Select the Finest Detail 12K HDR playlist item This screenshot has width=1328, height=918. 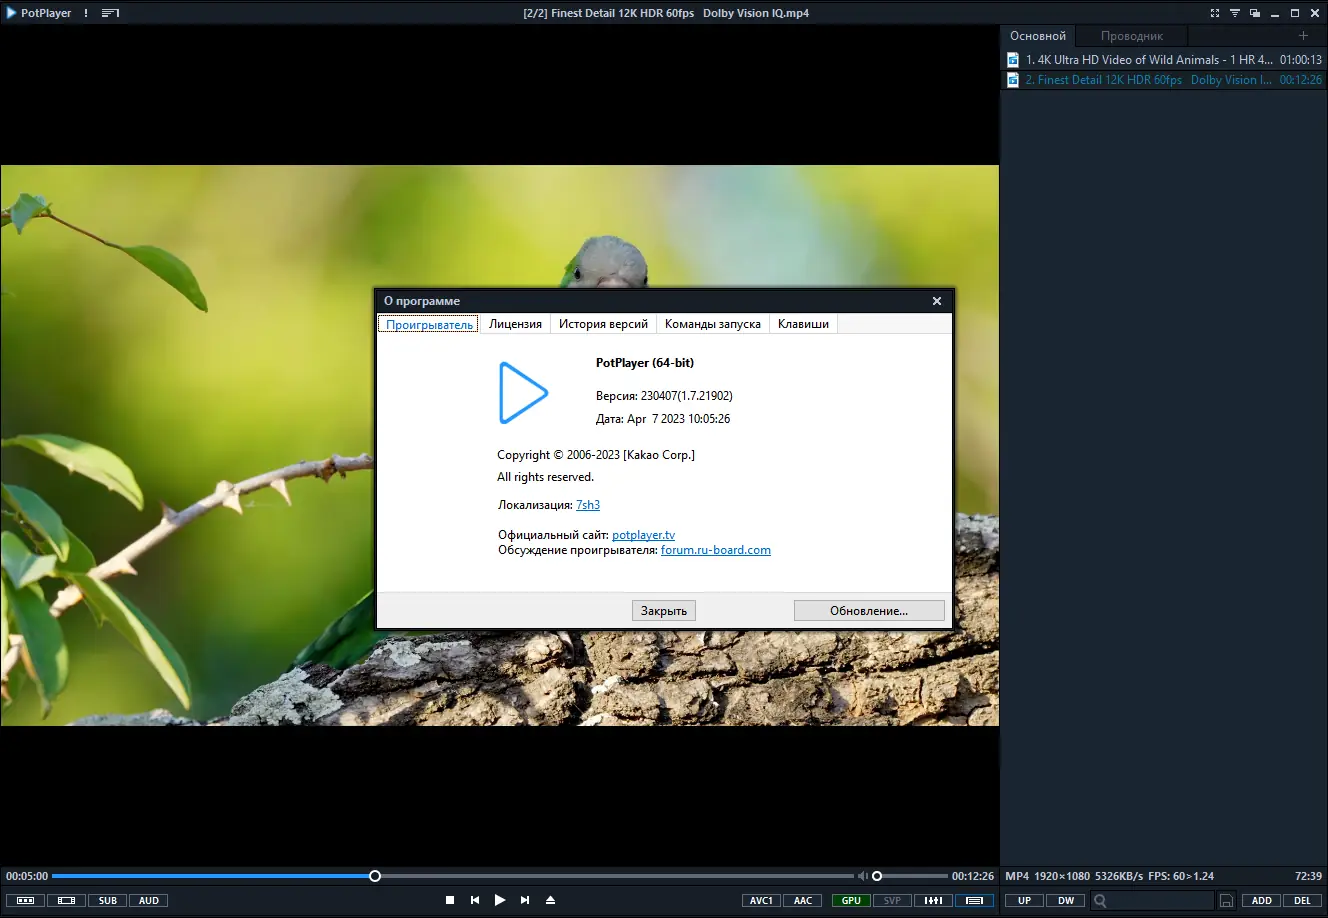click(1164, 80)
